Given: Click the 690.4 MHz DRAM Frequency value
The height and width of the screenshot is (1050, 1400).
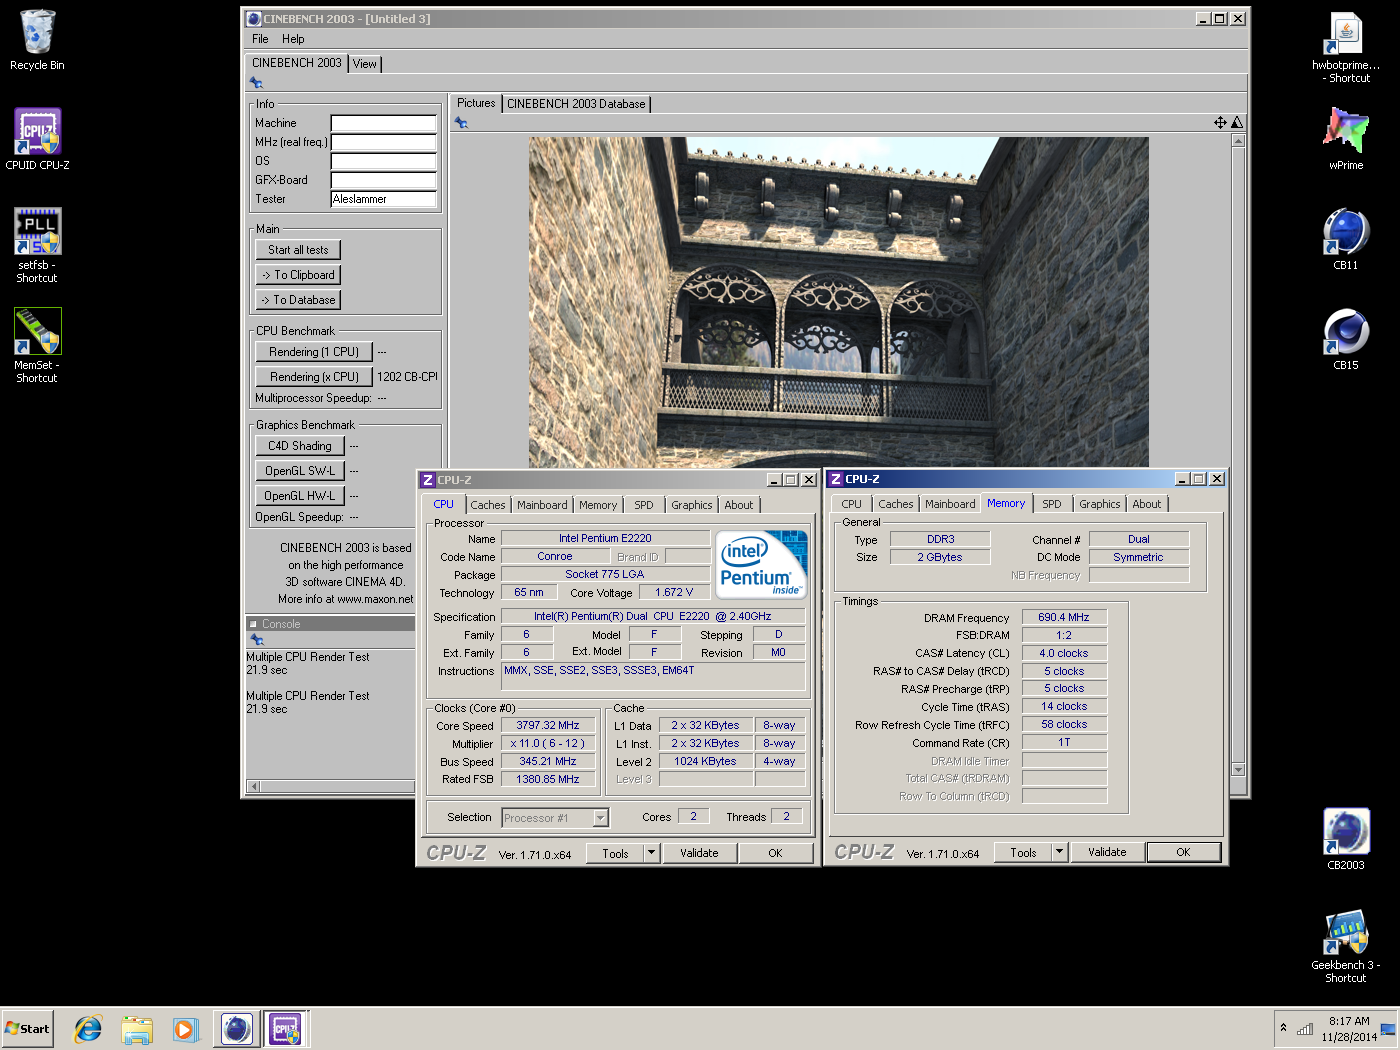Looking at the screenshot, I should [1064, 618].
